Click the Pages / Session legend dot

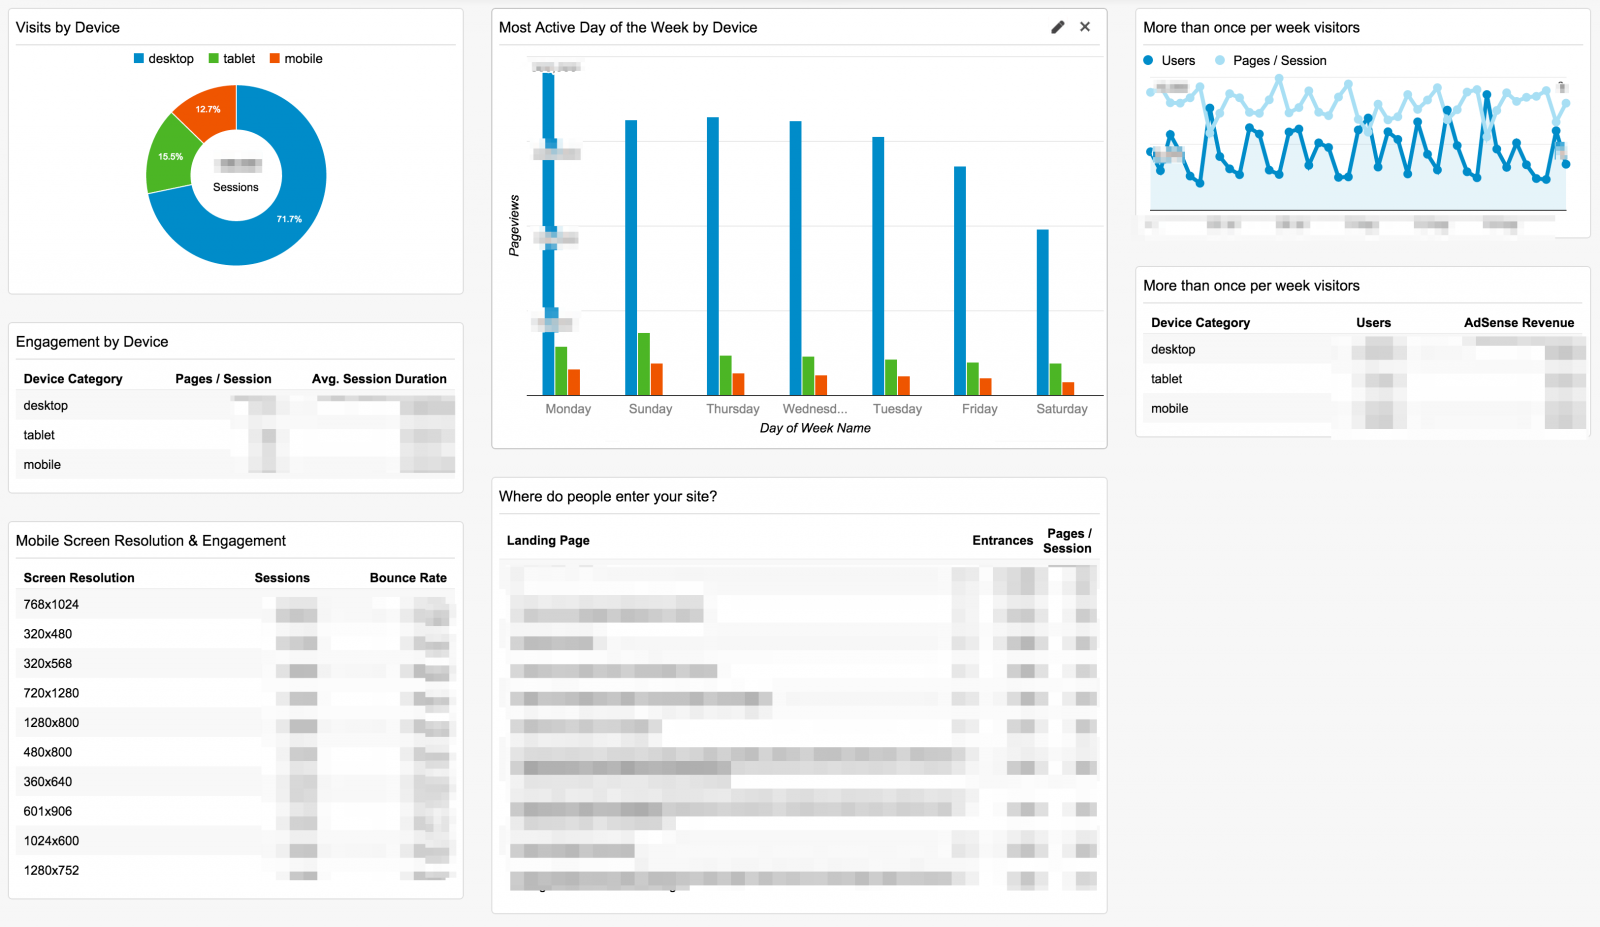click(x=1220, y=61)
